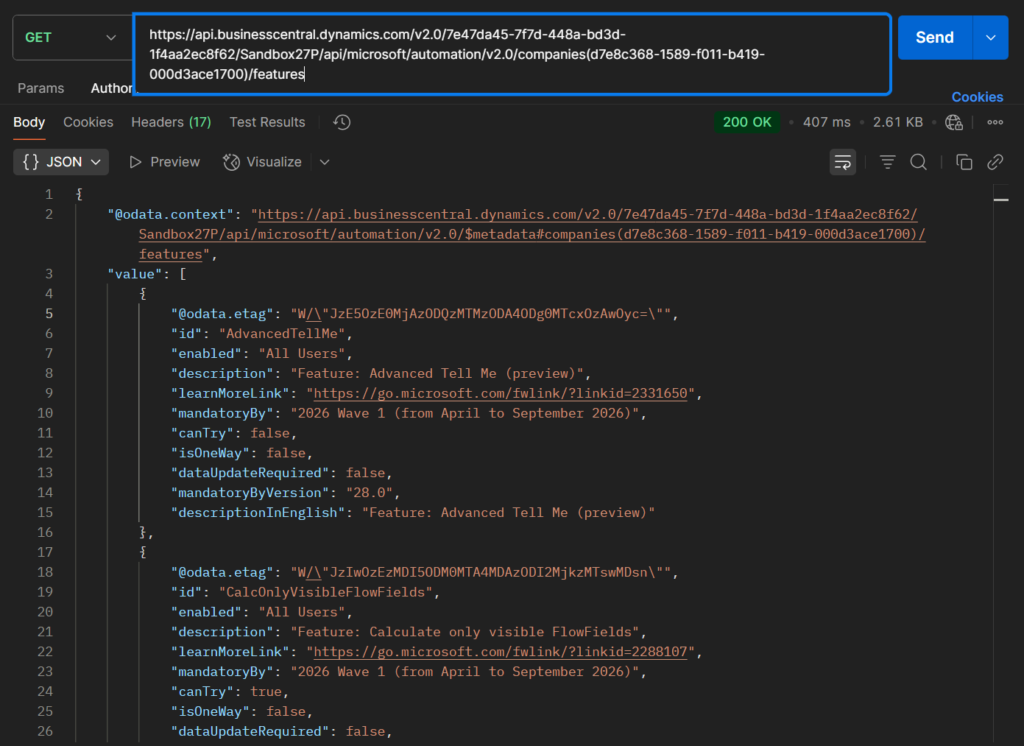Expand the Send button dropdown arrow
This screenshot has height=746, width=1024.
990,37
